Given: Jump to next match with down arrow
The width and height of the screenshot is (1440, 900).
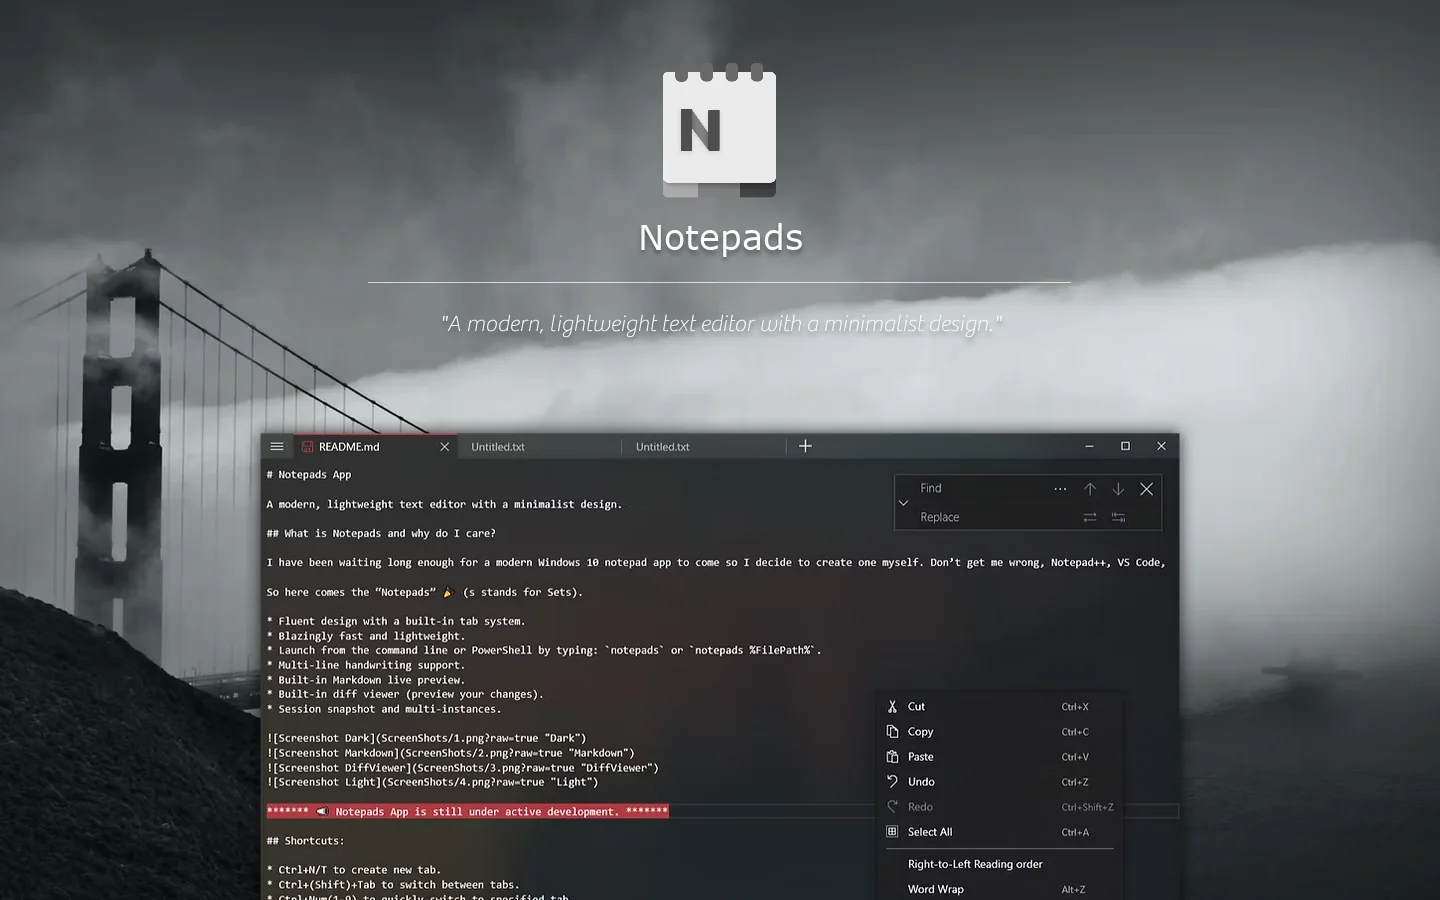Looking at the screenshot, I should click(x=1118, y=489).
